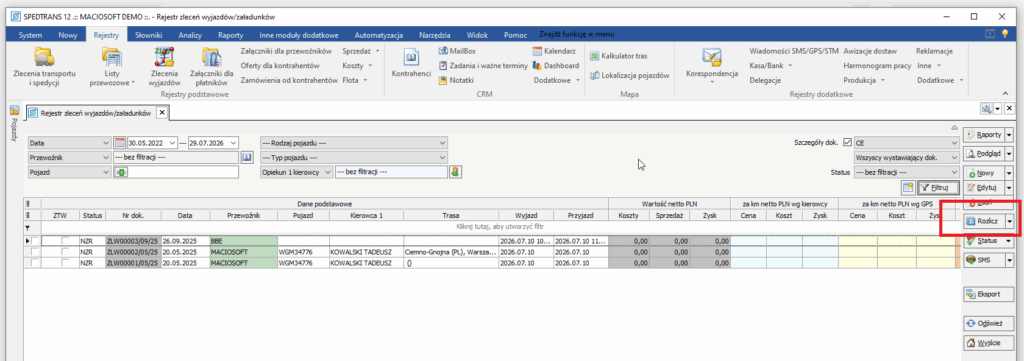The height and width of the screenshot is (361, 1024).
Task: Click the magnifier icon beside the tab list arrow
Action: [986, 108]
